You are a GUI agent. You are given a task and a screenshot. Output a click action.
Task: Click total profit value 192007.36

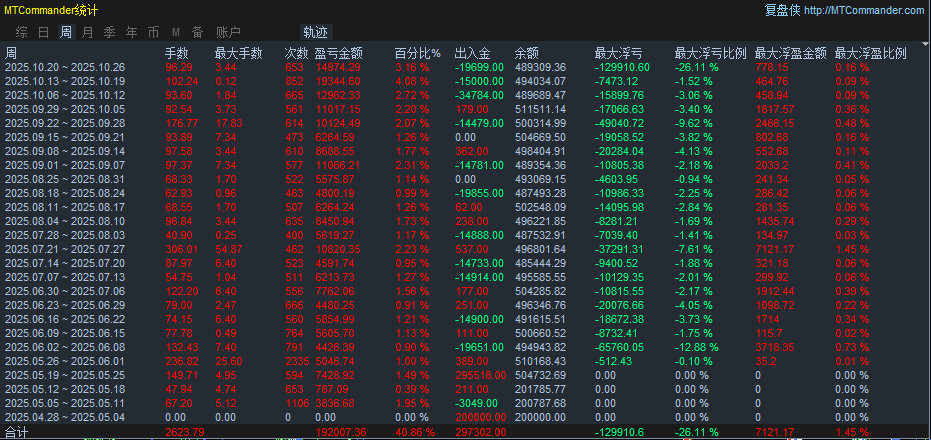coord(339,432)
